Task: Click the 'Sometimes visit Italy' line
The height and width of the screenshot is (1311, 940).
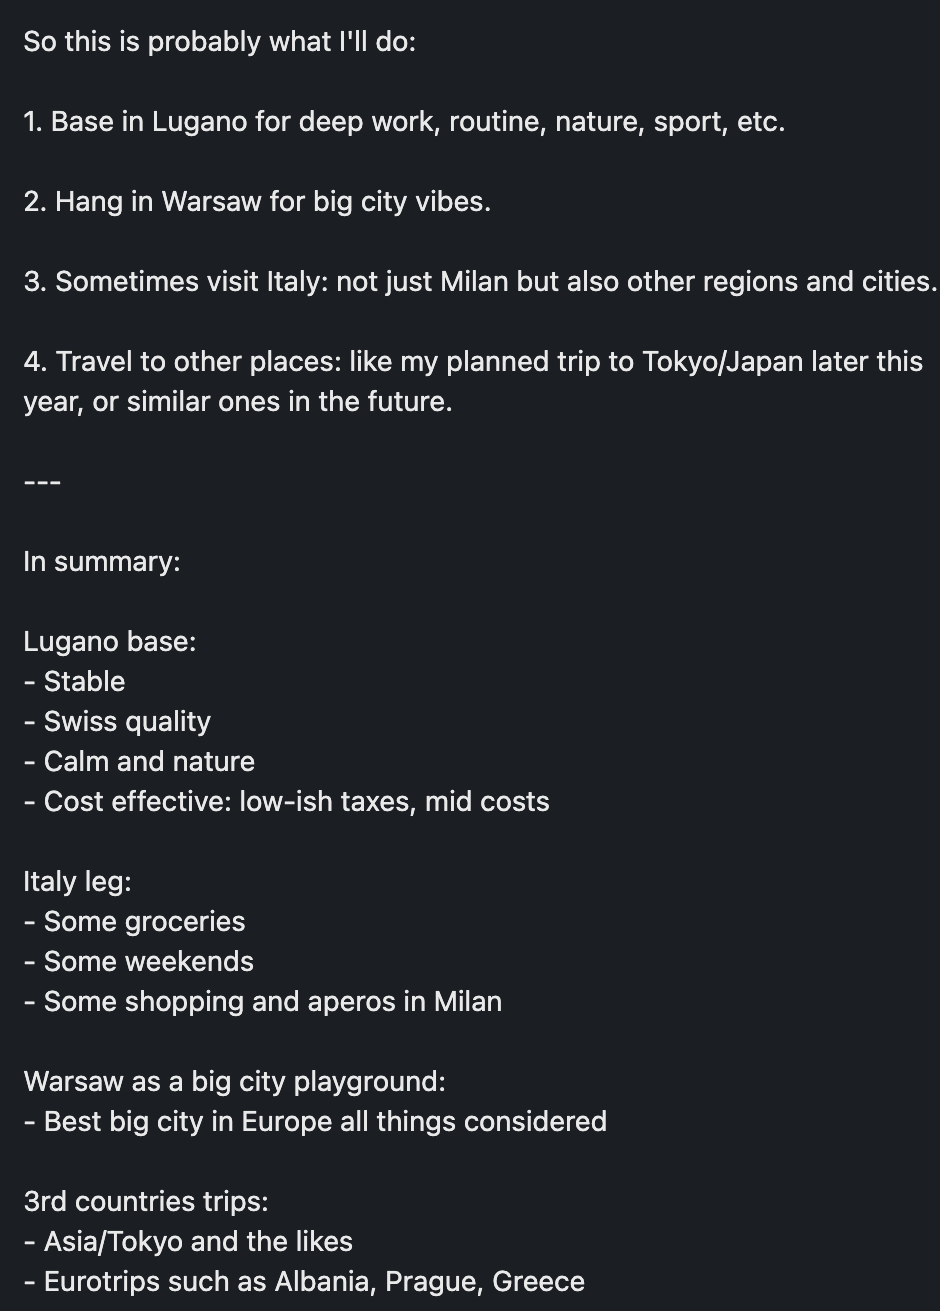Action: (480, 282)
